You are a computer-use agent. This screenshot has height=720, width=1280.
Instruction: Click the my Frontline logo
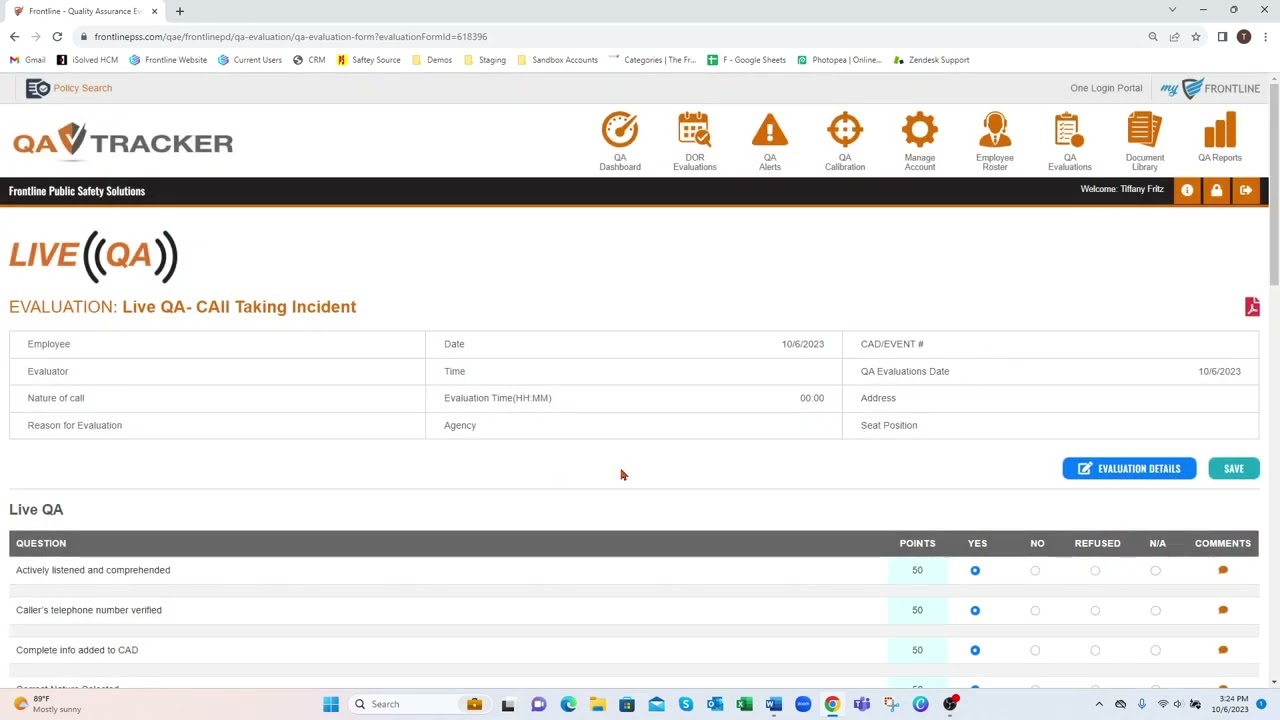(1210, 88)
